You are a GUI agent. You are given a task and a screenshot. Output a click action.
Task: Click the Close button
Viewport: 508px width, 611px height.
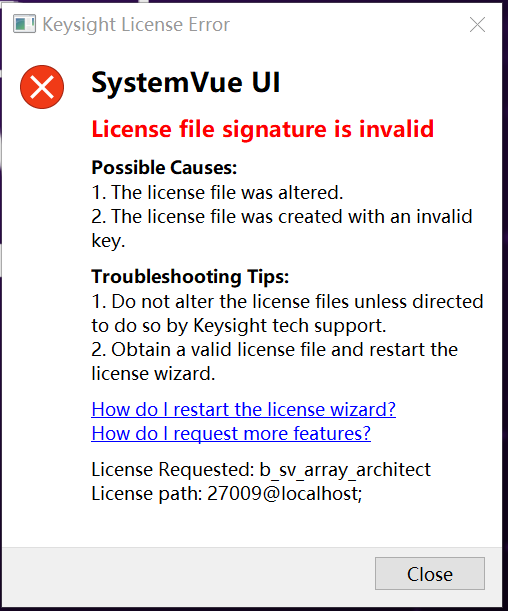coord(430,574)
